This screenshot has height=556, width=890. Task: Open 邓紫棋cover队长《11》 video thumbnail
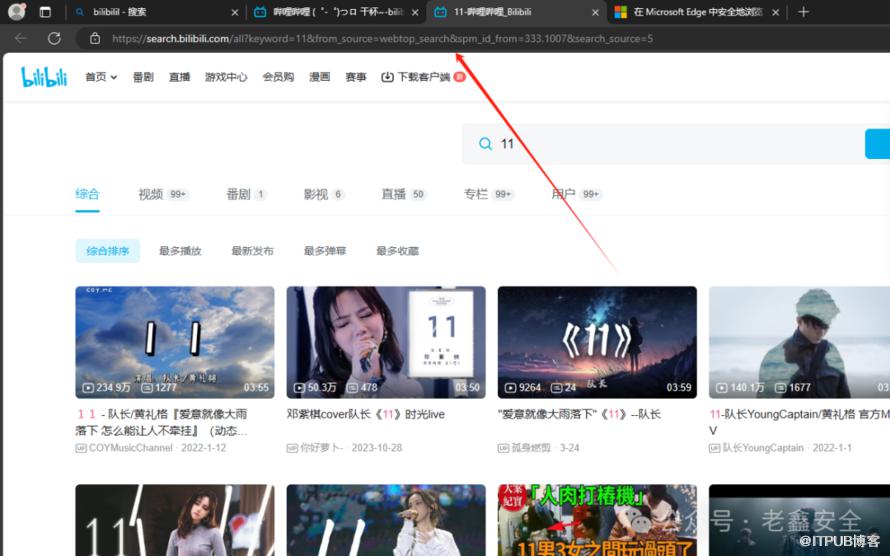tap(386, 342)
